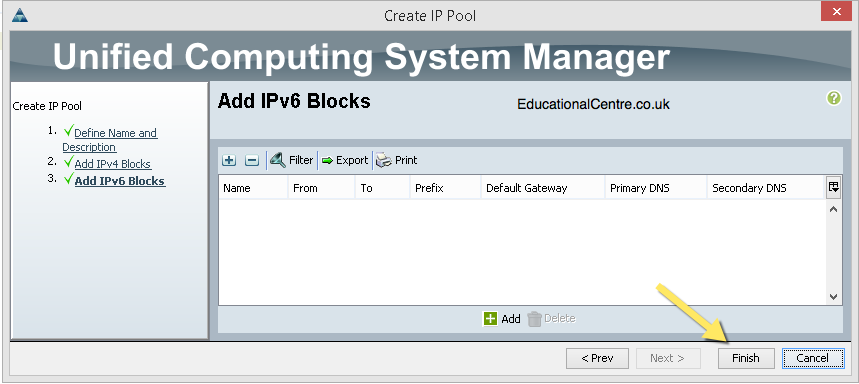Open the Filter tool

[x=291, y=160]
